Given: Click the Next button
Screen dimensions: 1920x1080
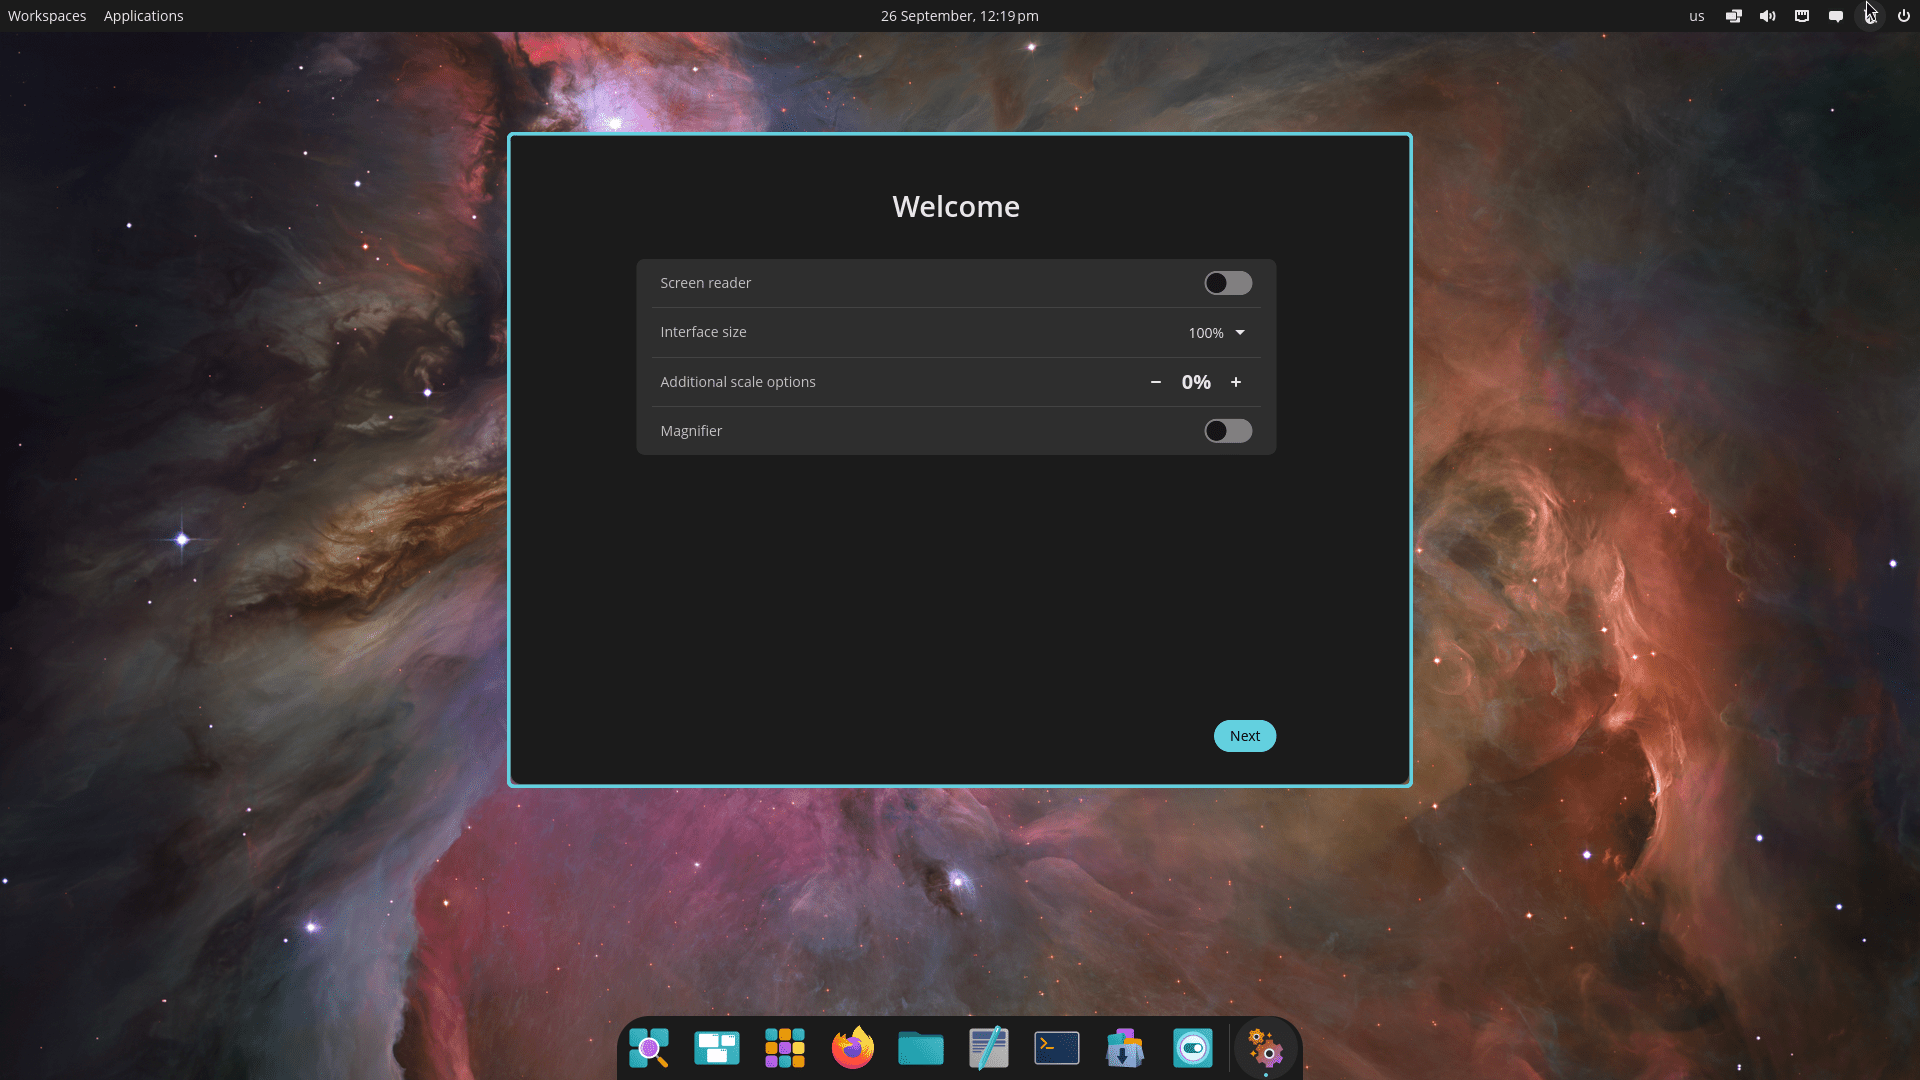Looking at the screenshot, I should tap(1244, 735).
